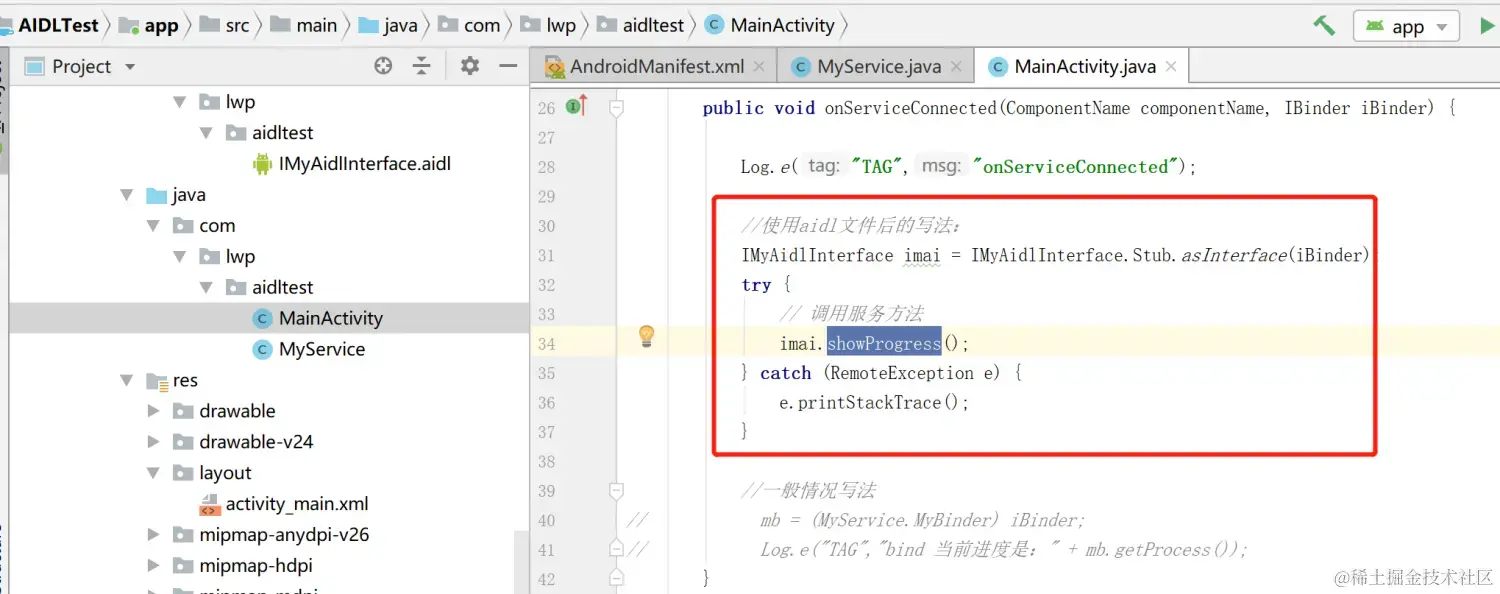Collapse the res folder node

(x=127, y=380)
